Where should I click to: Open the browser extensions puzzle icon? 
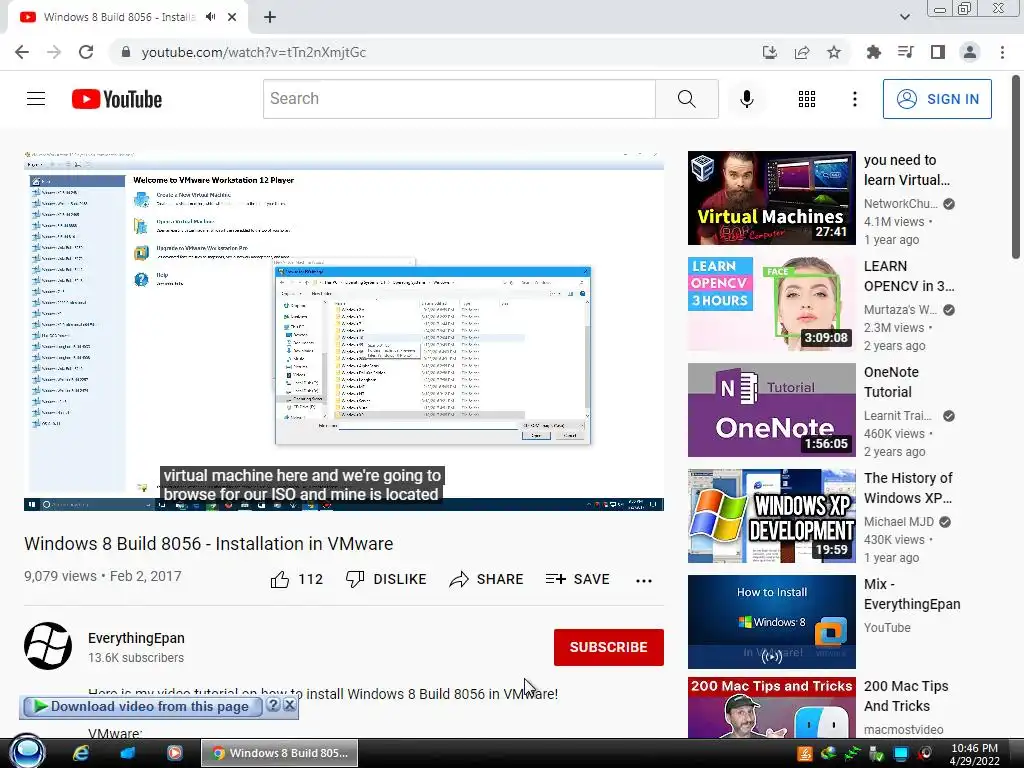pyautogui.click(x=874, y=52)
